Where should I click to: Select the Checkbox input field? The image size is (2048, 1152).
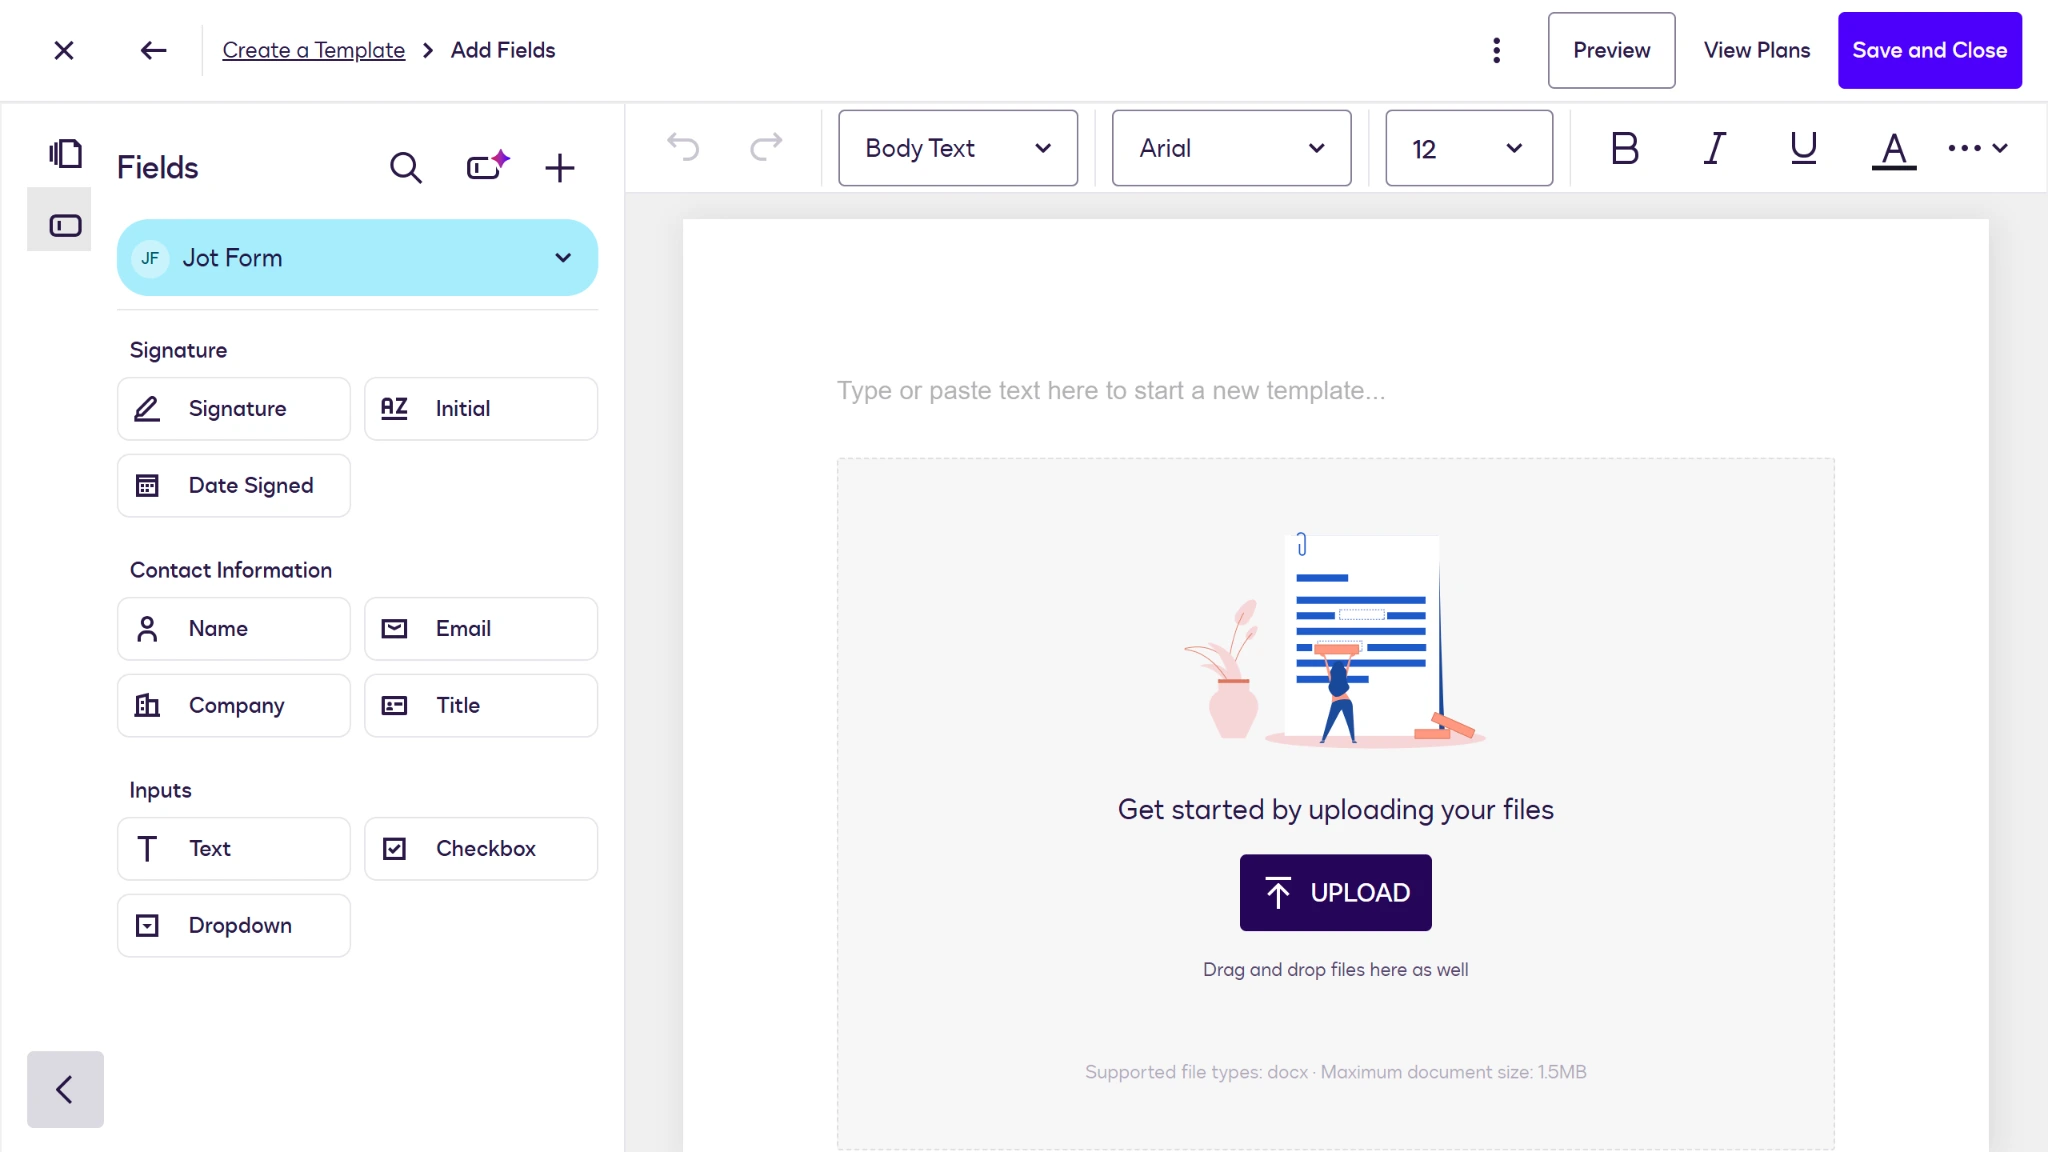(480, 848)
